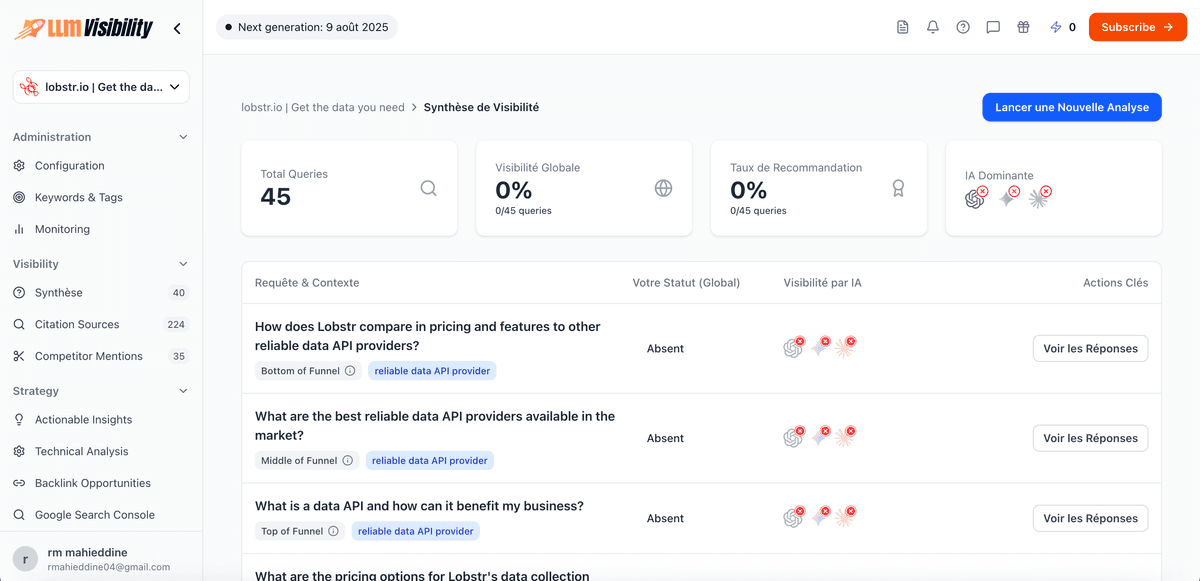Click the Keywords & Tags target icon

pos(19,197)
